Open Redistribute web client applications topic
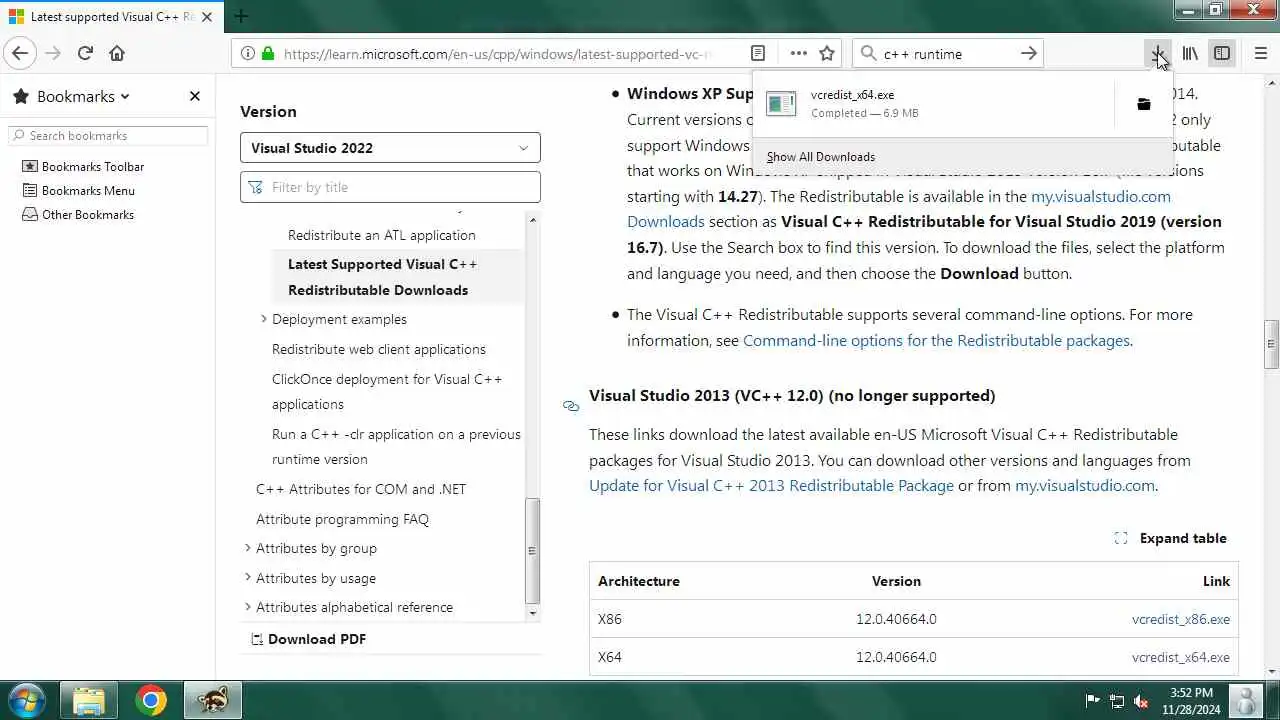Screen dimensions: 1280x720 pyautogui.click(x=379, y=349)
